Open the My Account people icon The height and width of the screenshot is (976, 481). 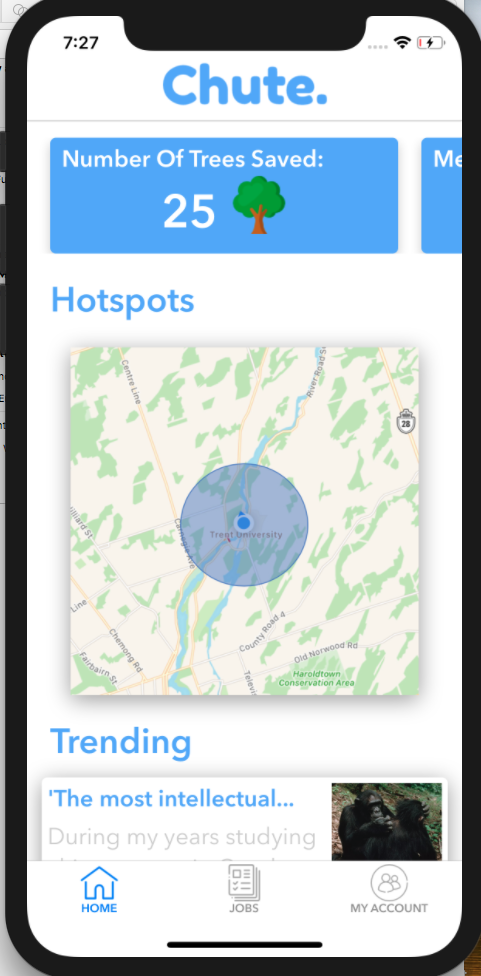[x=389, y=883]
